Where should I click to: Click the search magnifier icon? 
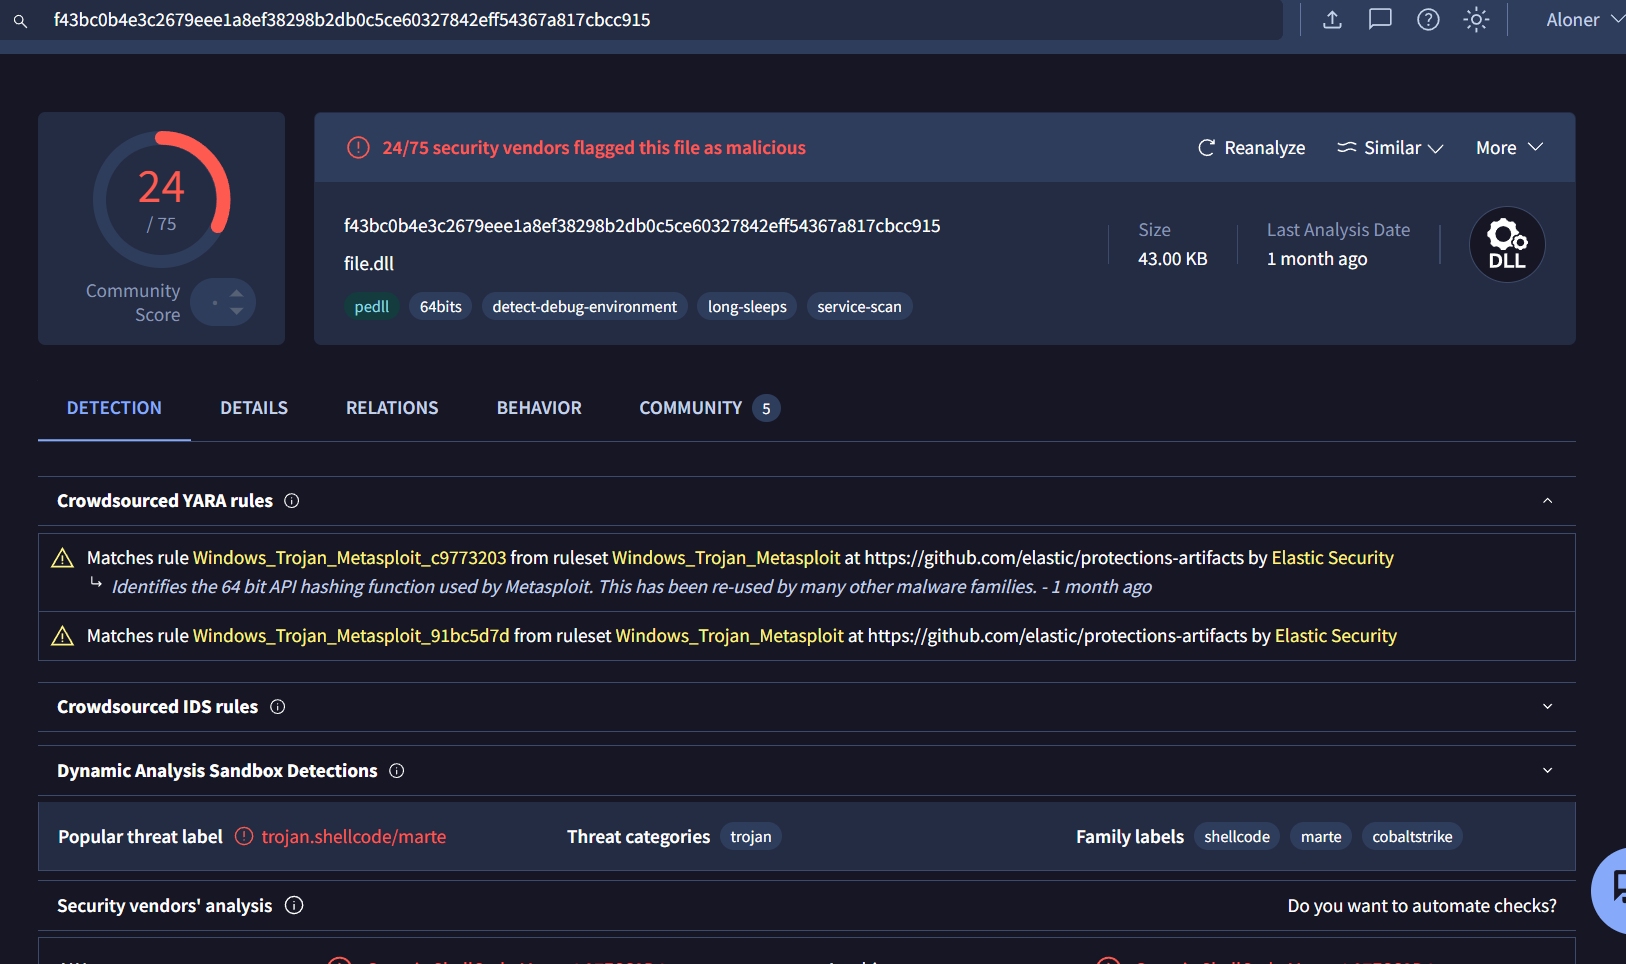(20, 20)
